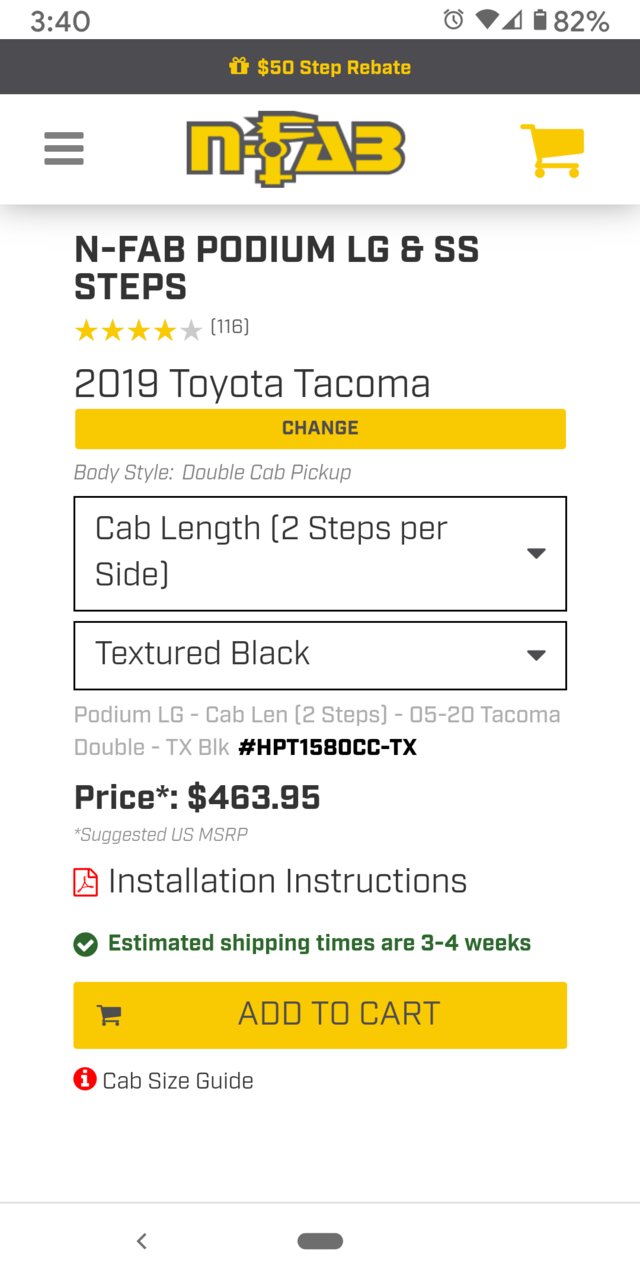Open the Cab Length (2 Steps per Side) selector
Screen dimensions: 640x1280
320,553
